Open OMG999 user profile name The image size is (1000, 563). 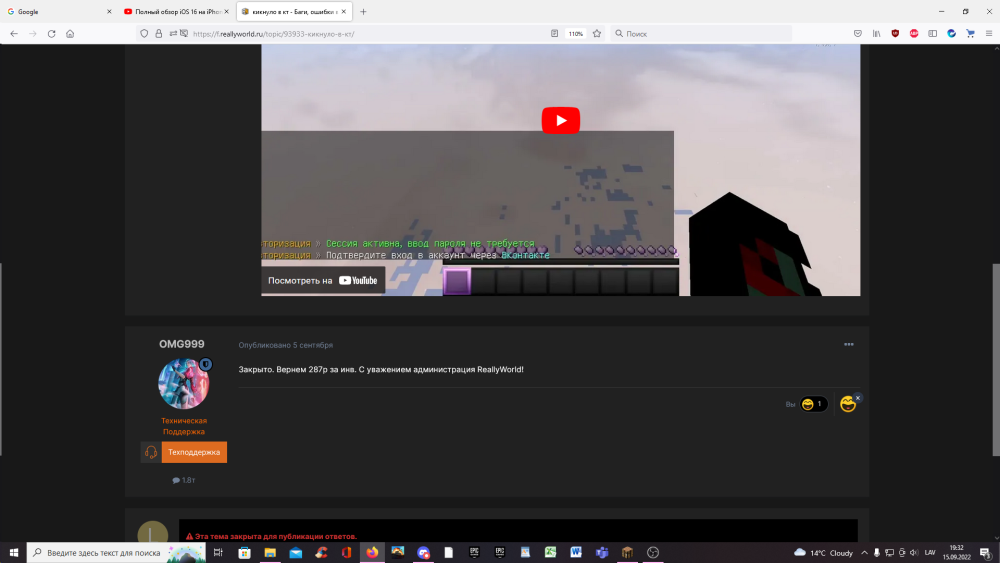coord(182,344)
